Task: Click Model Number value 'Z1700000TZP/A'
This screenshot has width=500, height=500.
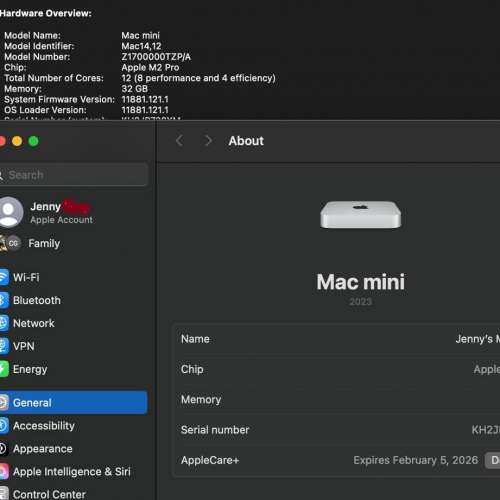Action: (x=156, y=57)
